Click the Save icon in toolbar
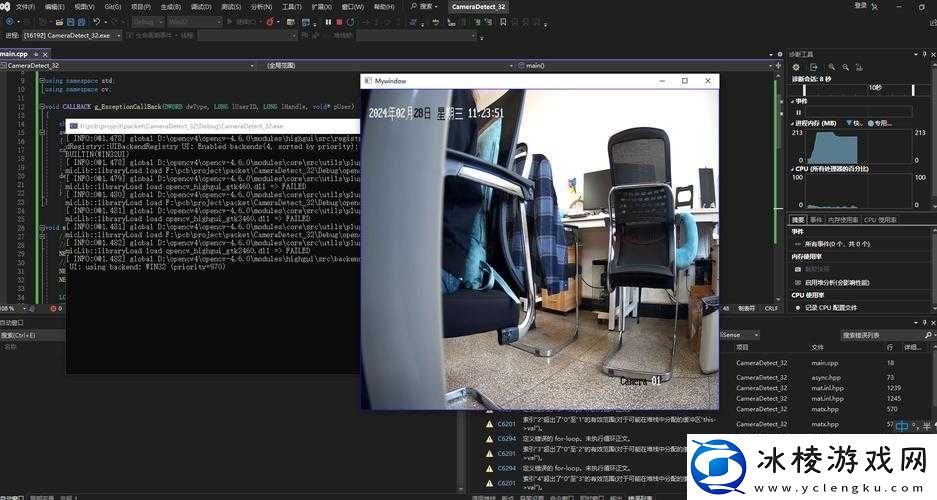The width and height of the screenshot is (937, 500). 71,22
